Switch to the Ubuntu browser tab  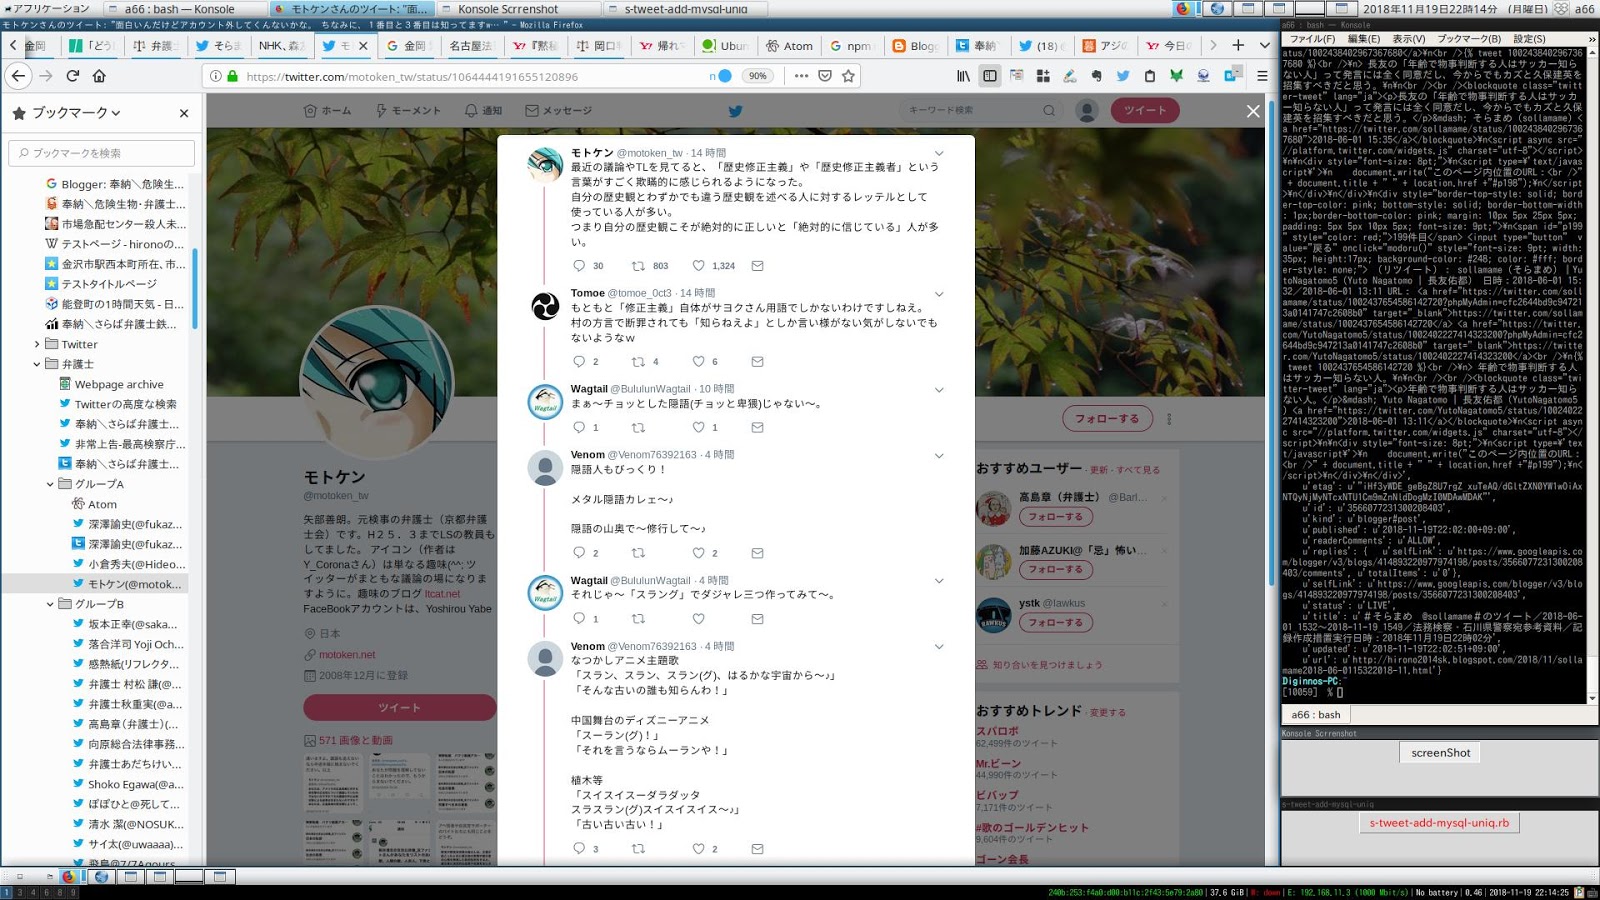tap(725, 45)
